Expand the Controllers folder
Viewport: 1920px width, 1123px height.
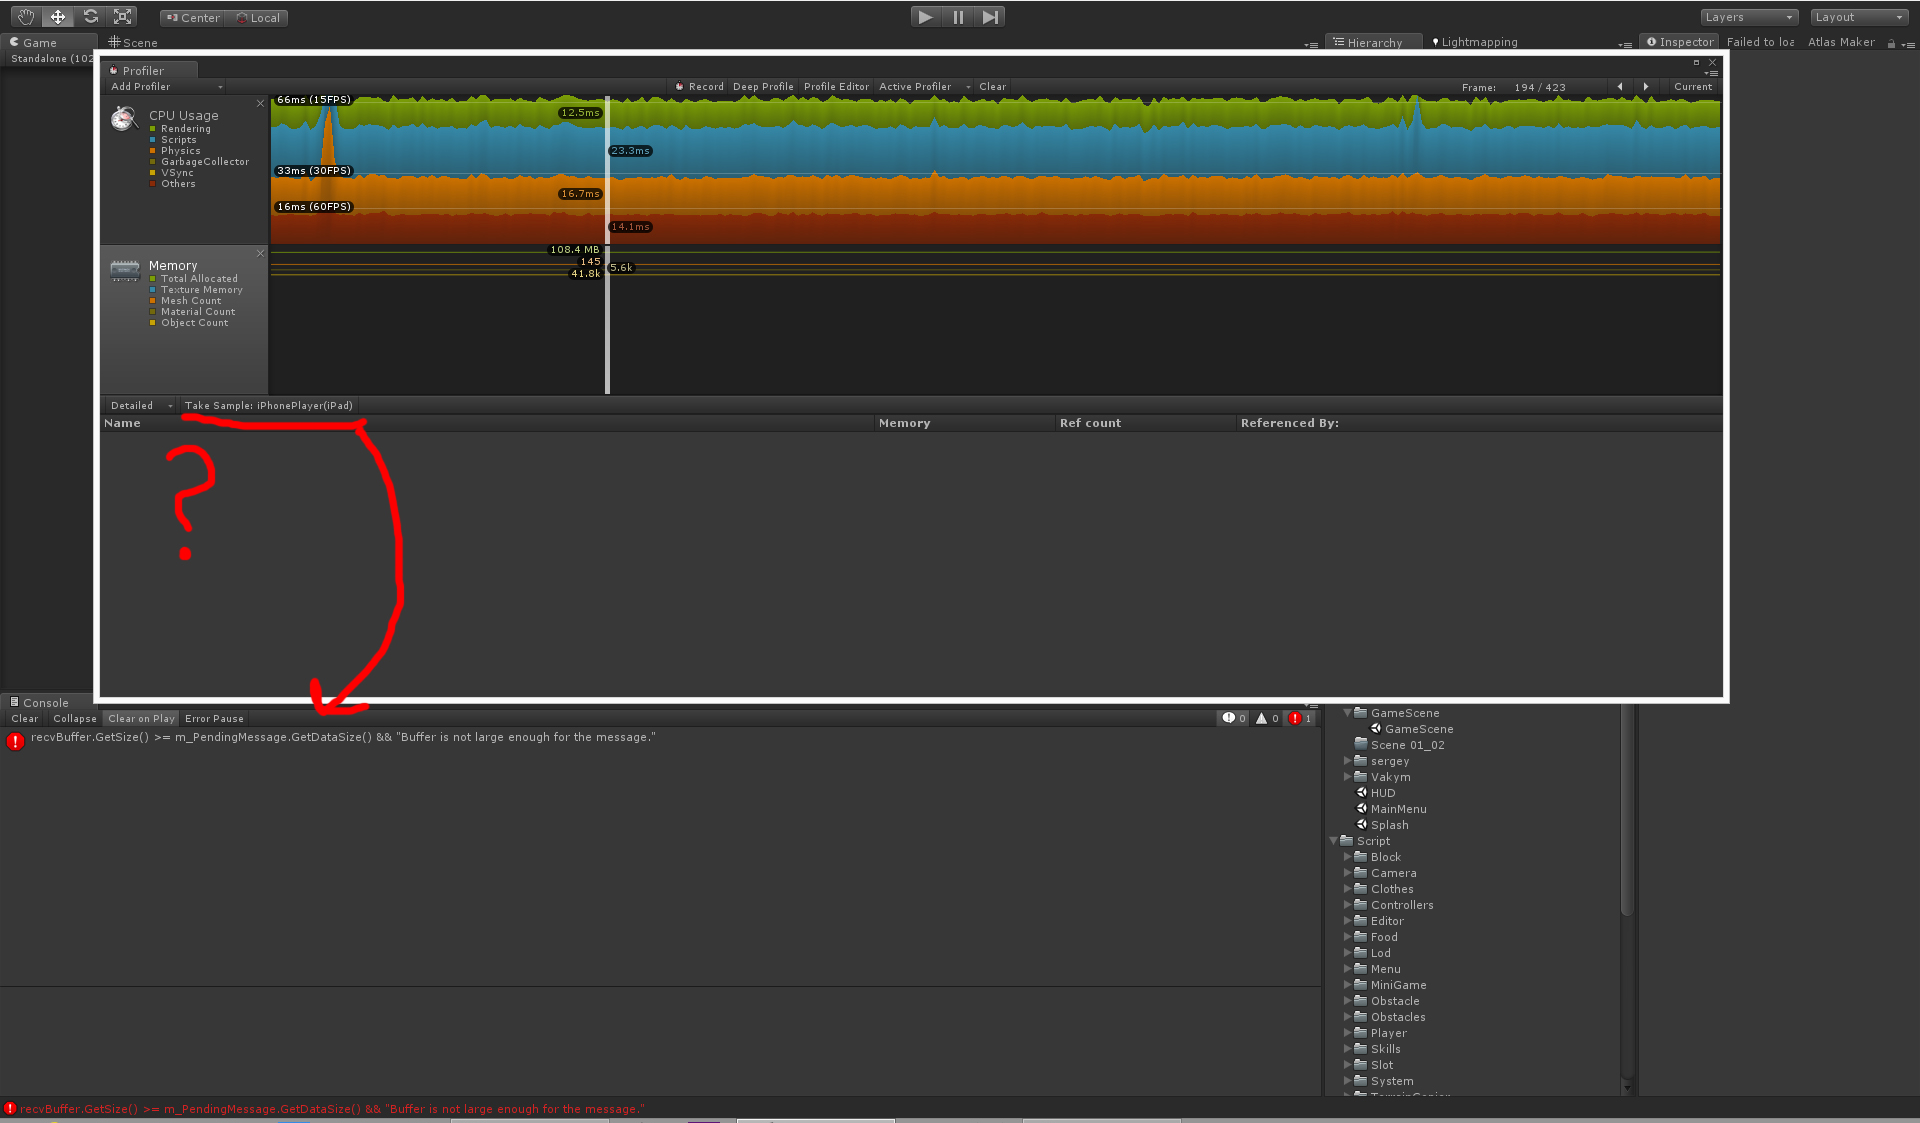tap(1347, 905)
